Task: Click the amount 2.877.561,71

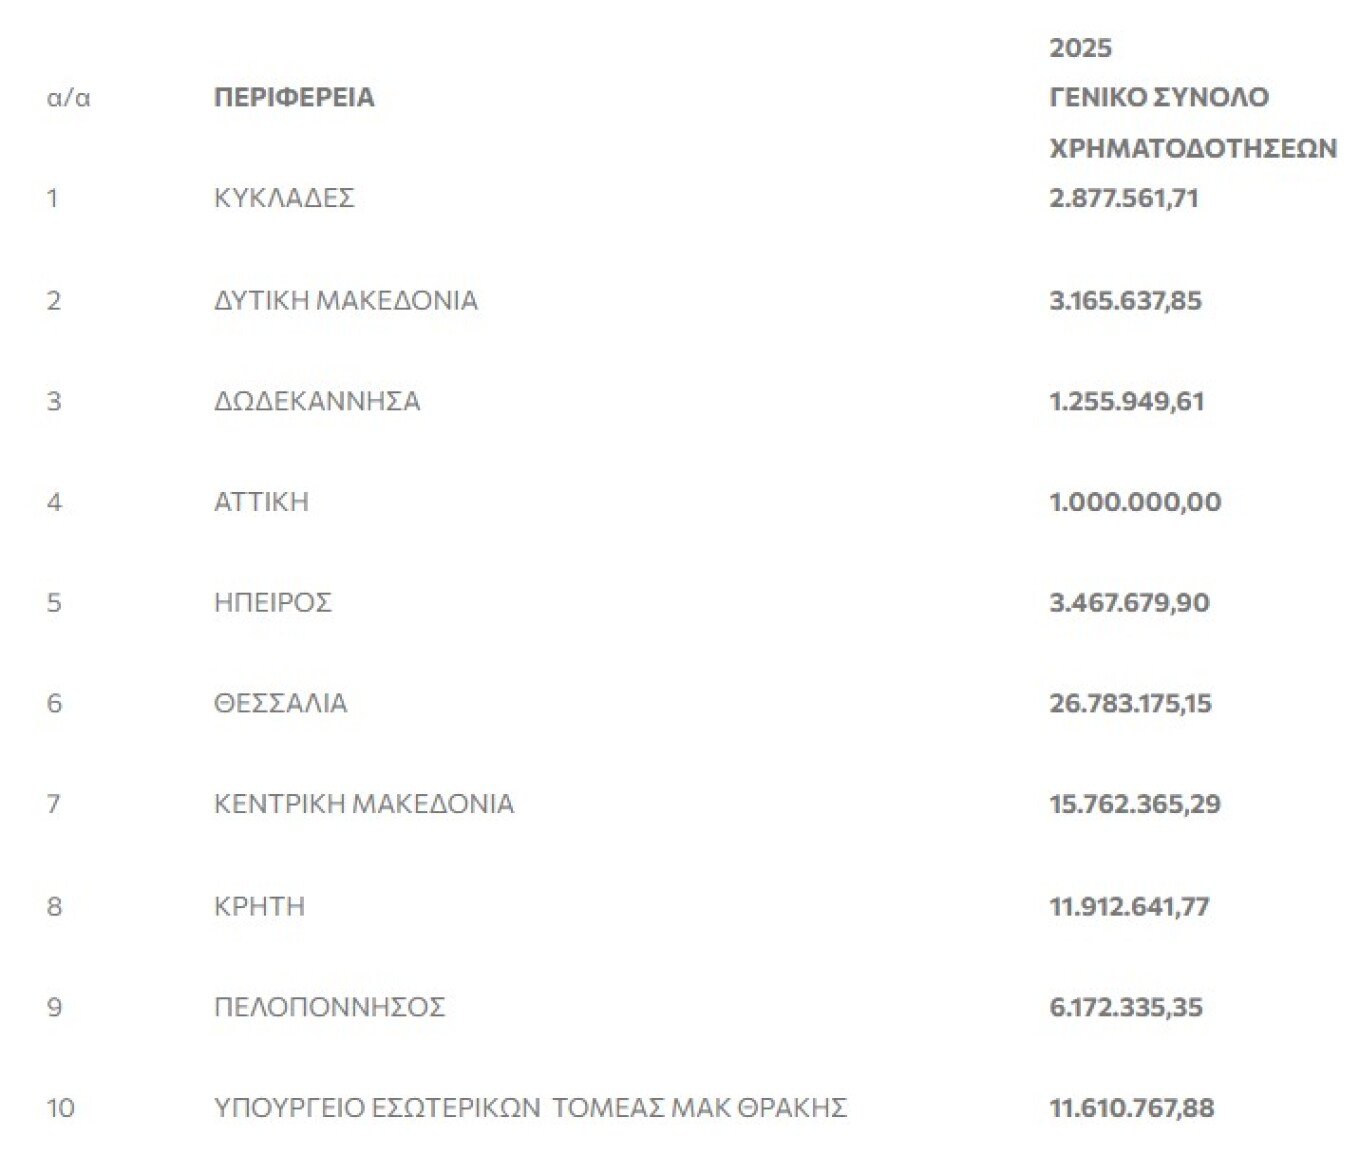Action: click(1123, 198)
